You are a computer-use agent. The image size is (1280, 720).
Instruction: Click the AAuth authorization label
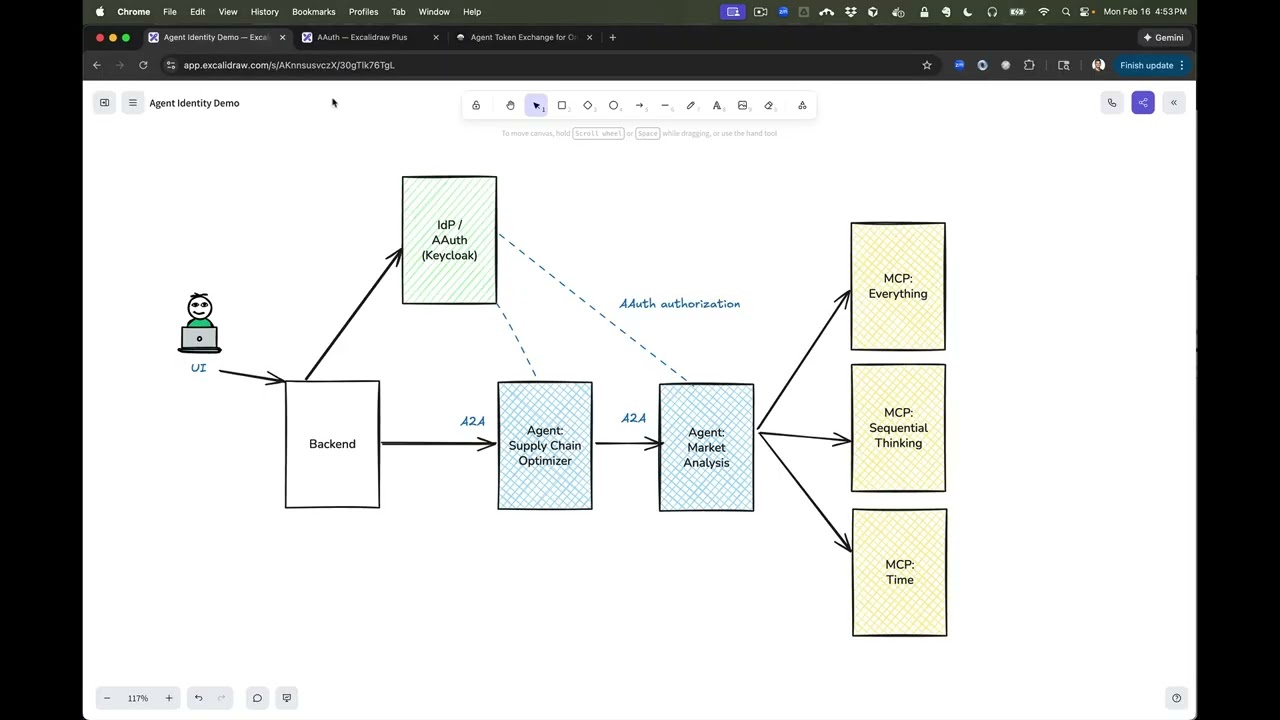(680, 303)
